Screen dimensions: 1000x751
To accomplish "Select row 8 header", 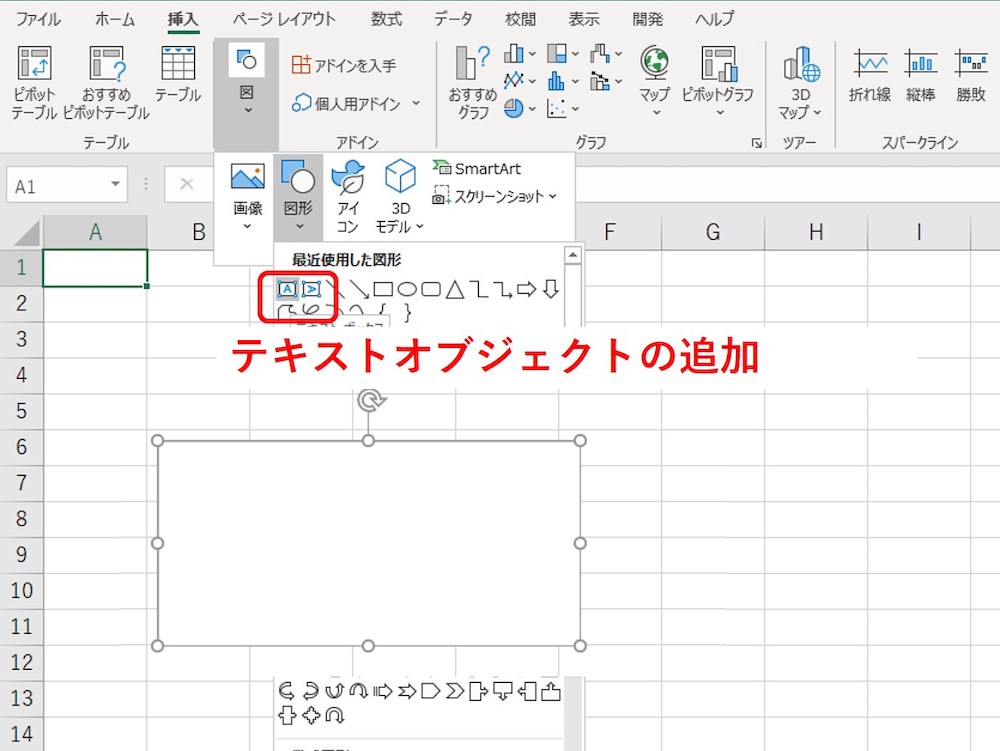I will 21,518.
